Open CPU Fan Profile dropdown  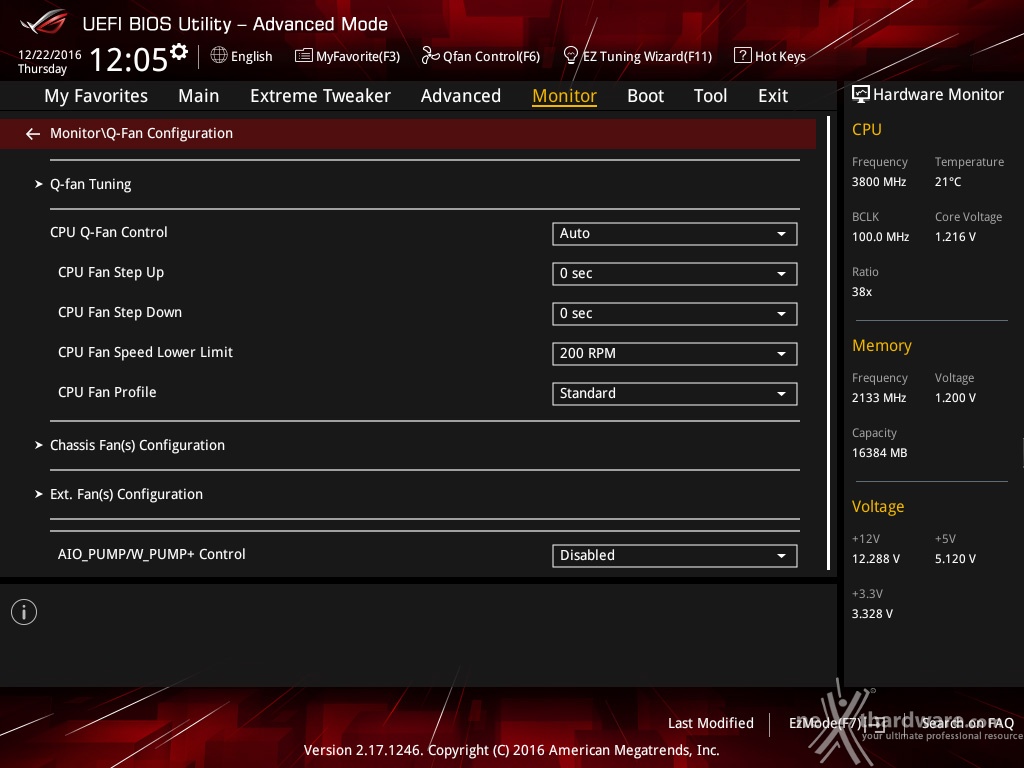click(x=675, y=394)
